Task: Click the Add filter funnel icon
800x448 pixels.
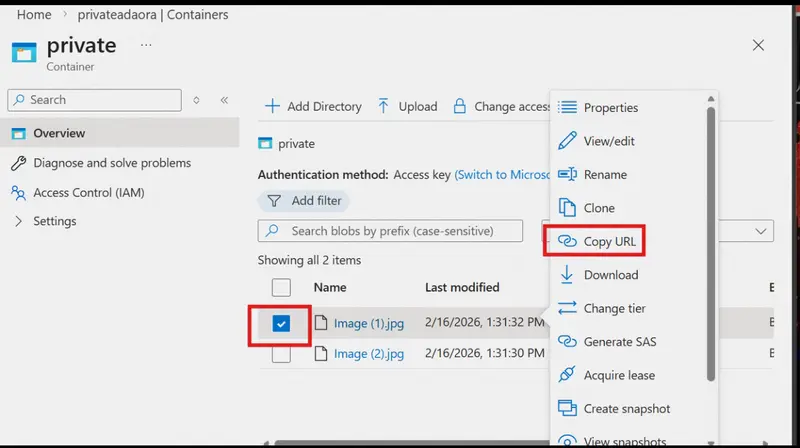Action: point(274,201)
